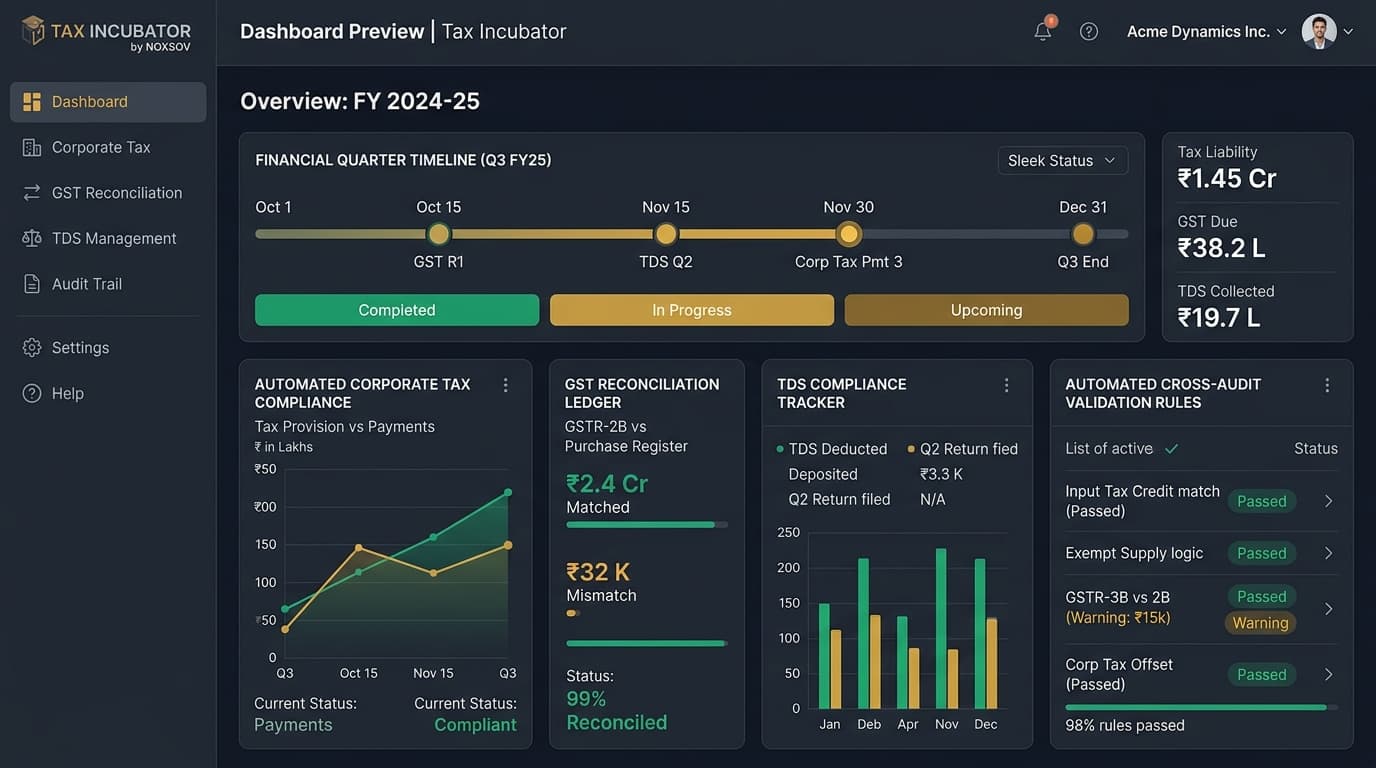Select the Corp Tax Pmt 3 timeline marker
The width and height of the screenshot is (1376, 768).
(x=849, y=234)
